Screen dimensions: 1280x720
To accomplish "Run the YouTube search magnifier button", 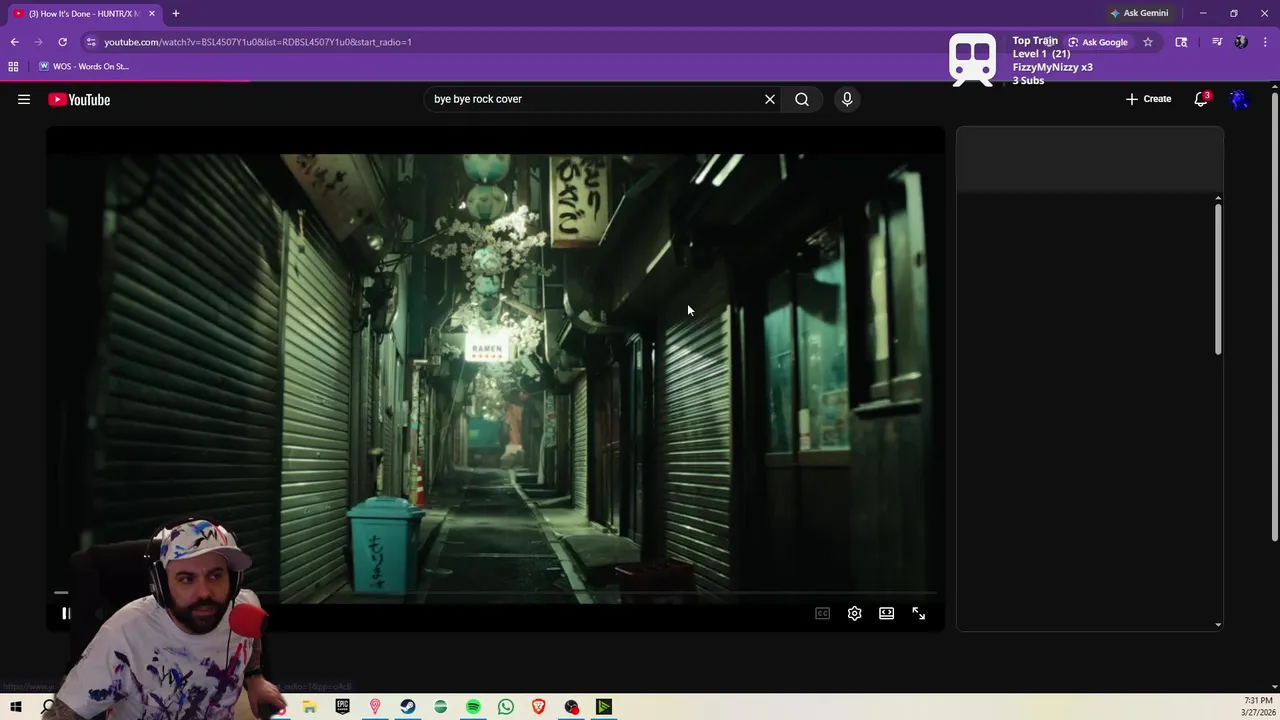I will [x=802, y=99].
